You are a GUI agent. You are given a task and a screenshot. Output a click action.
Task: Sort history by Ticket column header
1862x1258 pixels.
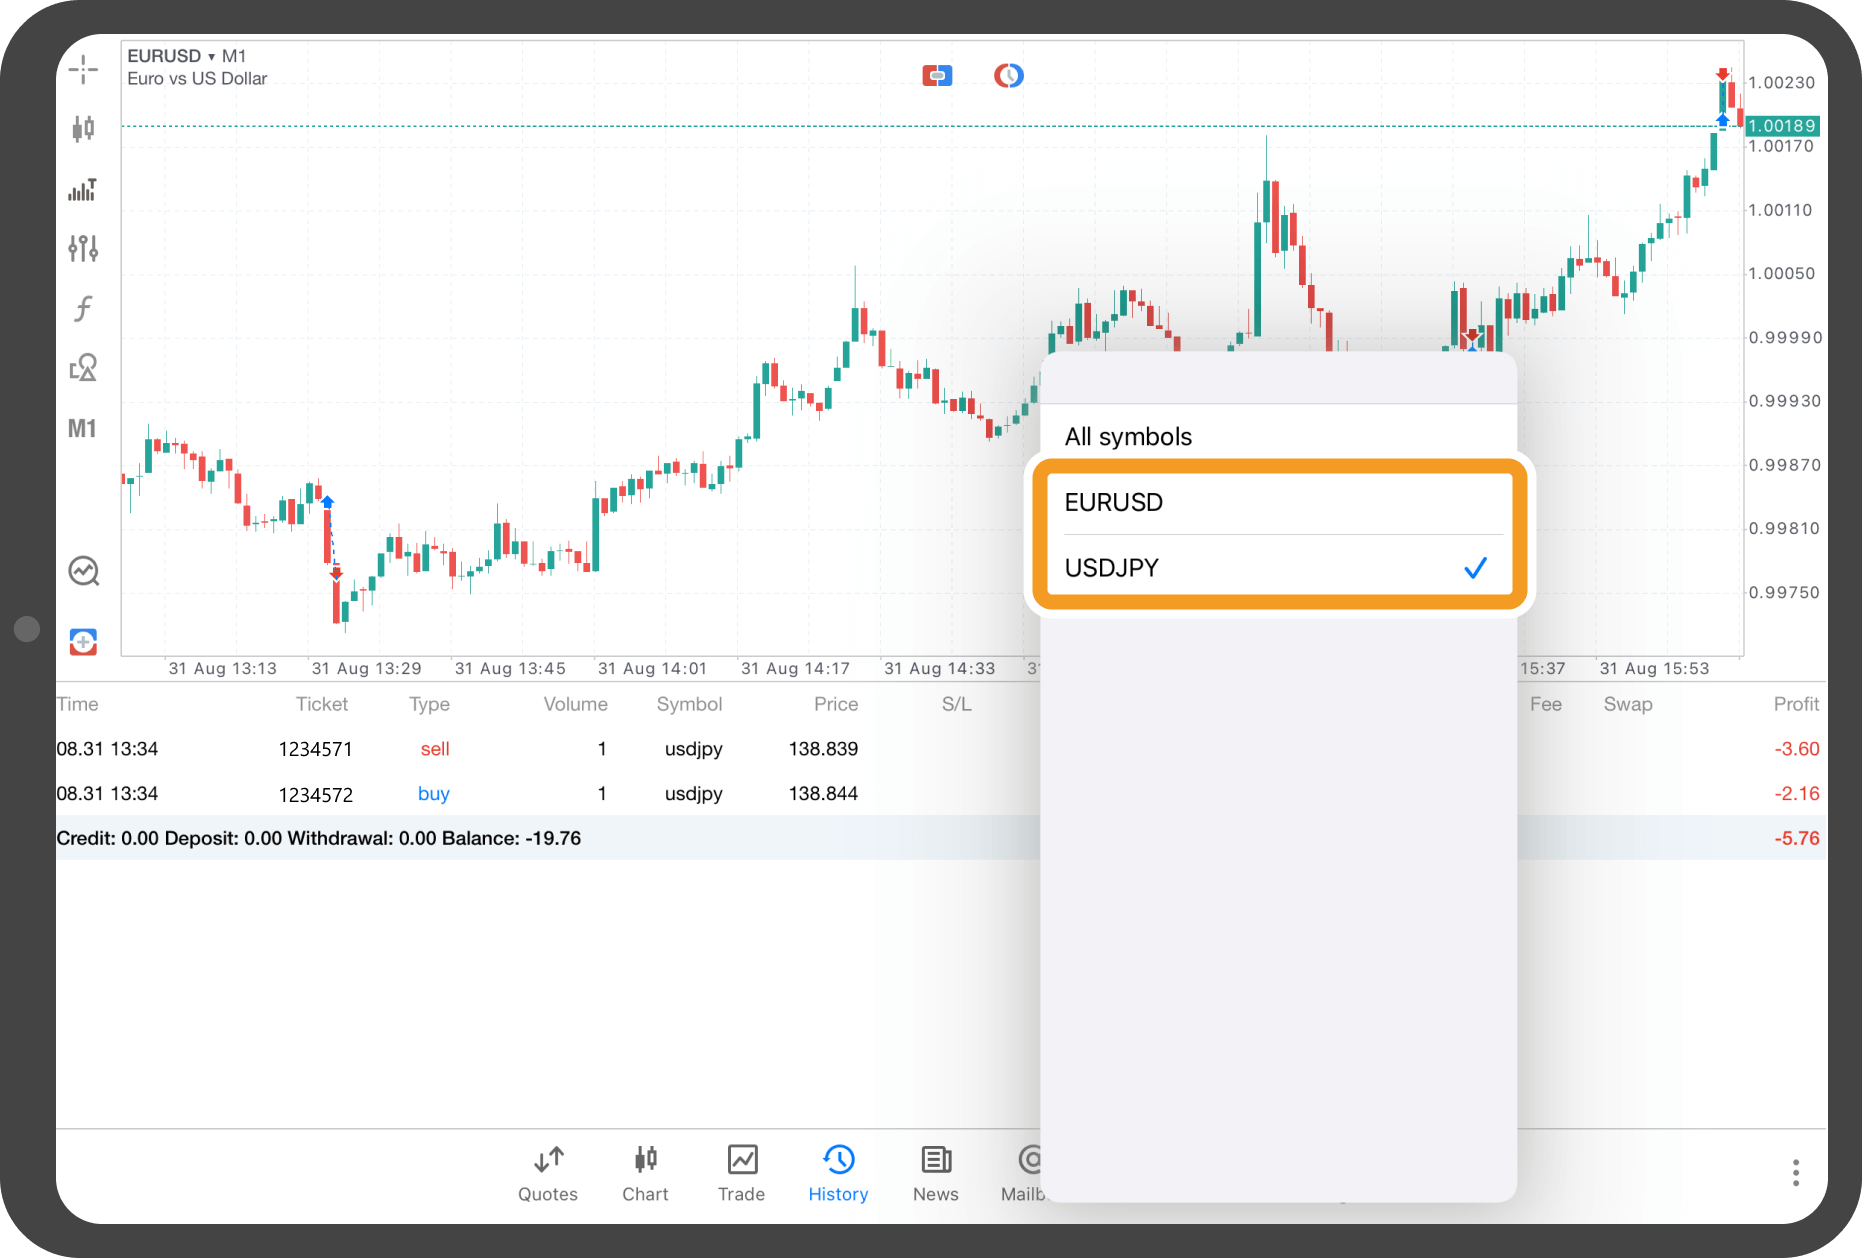(x=321, y=704)
